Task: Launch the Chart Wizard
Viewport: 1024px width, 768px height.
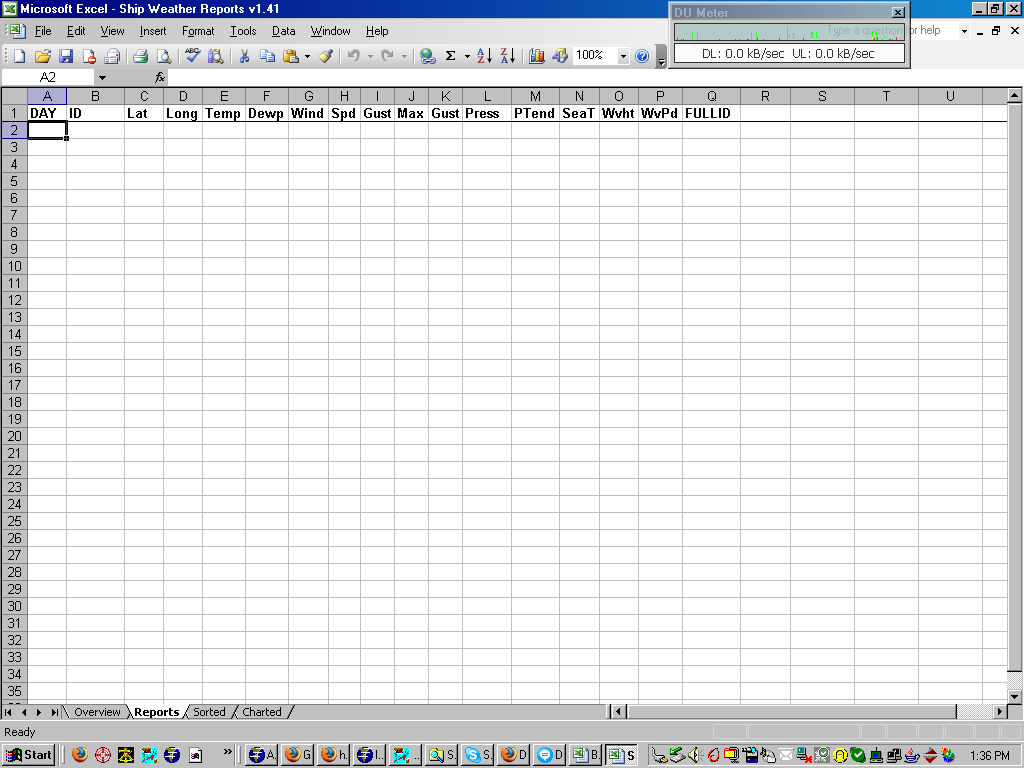Action: [537, 56]
